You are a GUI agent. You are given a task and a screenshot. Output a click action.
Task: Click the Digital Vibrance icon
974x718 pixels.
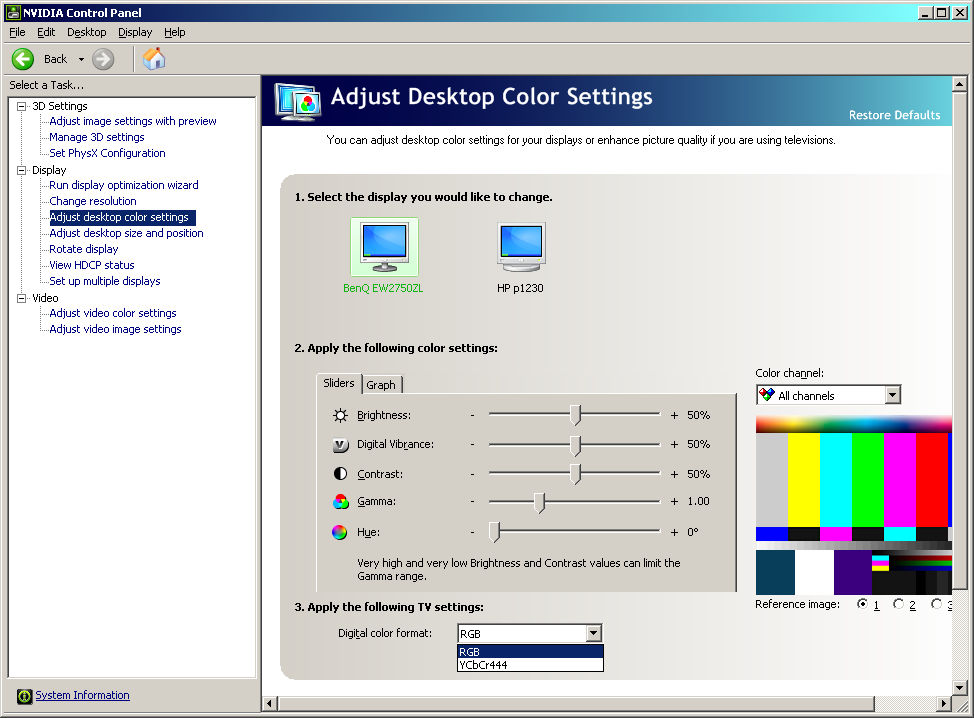point(340,445)
